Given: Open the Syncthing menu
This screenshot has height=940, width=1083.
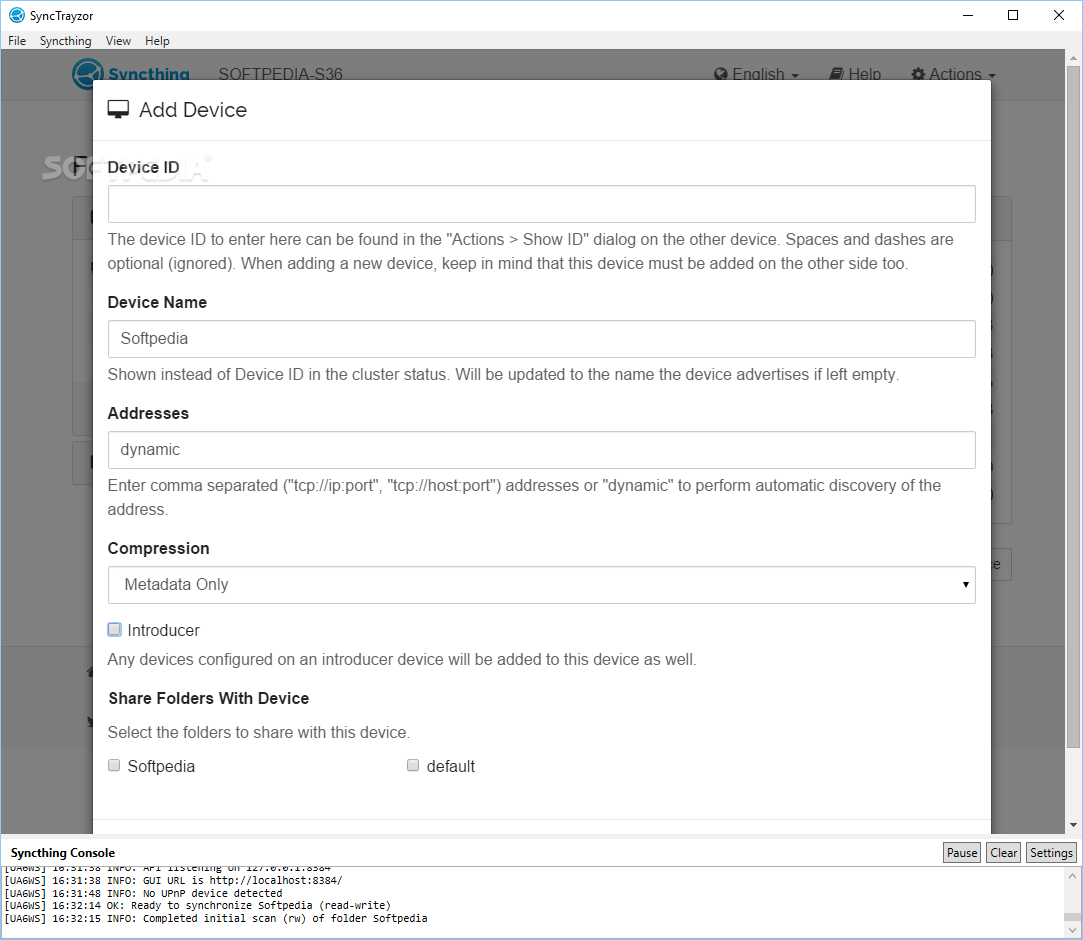Looking at the screenshot, I should [66, 41].
